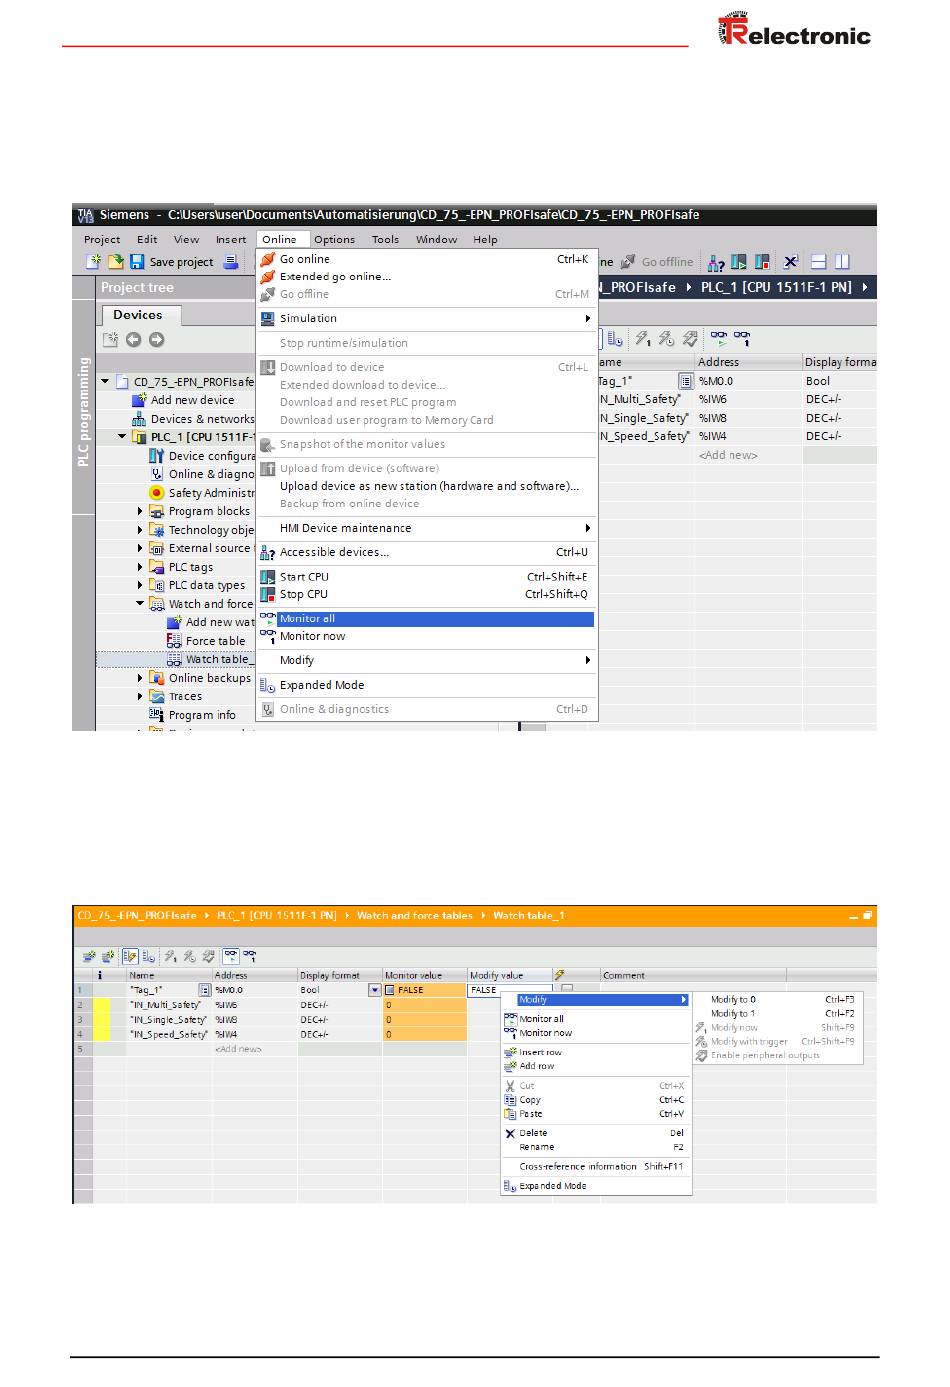Click the new project icon in the toolbar

point(93,262)
